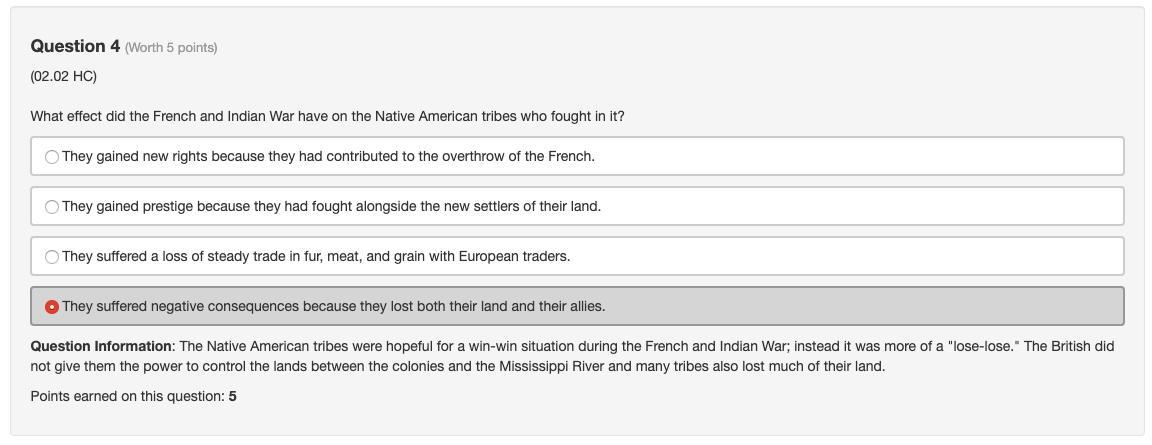Click the 'Question 4' heading

click(x=75, y=46)
